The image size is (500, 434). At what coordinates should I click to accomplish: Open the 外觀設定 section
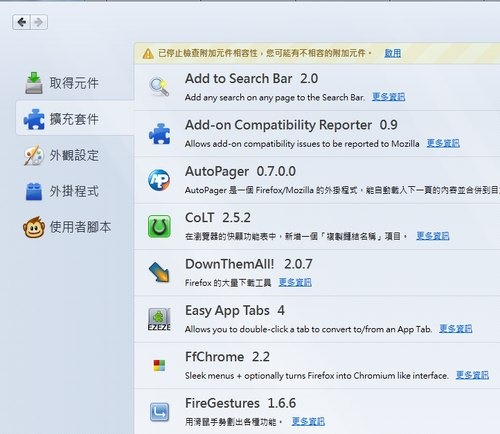pos(74,155)
